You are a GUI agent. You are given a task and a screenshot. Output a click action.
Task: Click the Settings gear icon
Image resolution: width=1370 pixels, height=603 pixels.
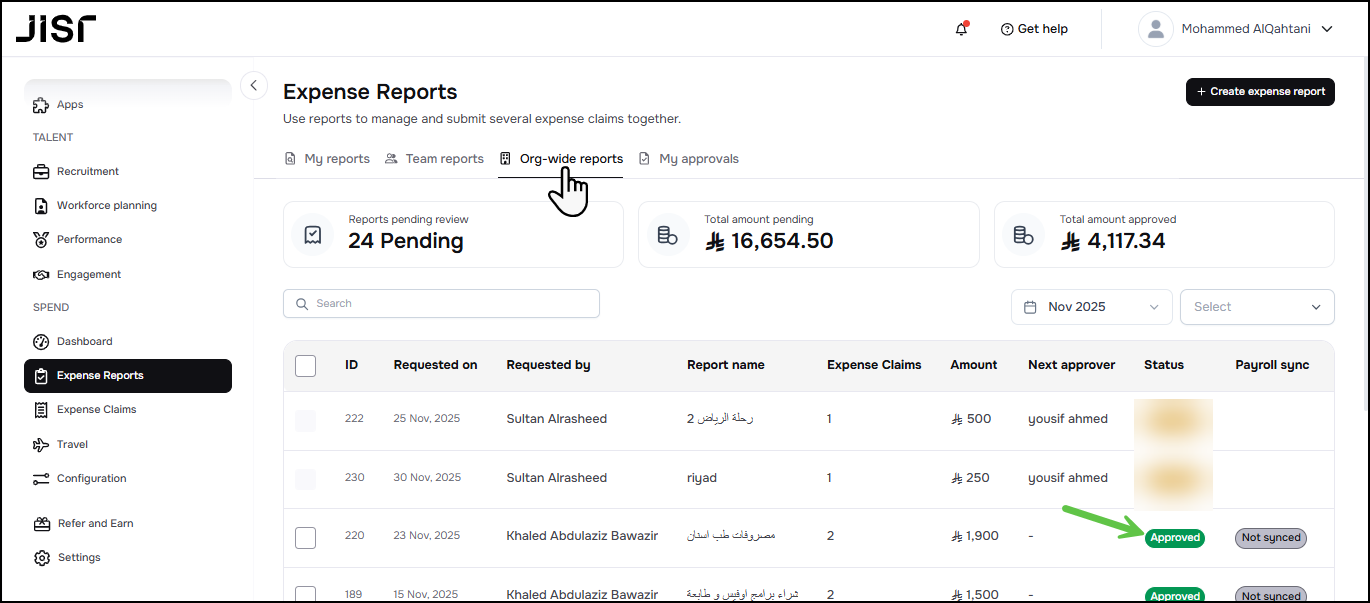point(41,558)
